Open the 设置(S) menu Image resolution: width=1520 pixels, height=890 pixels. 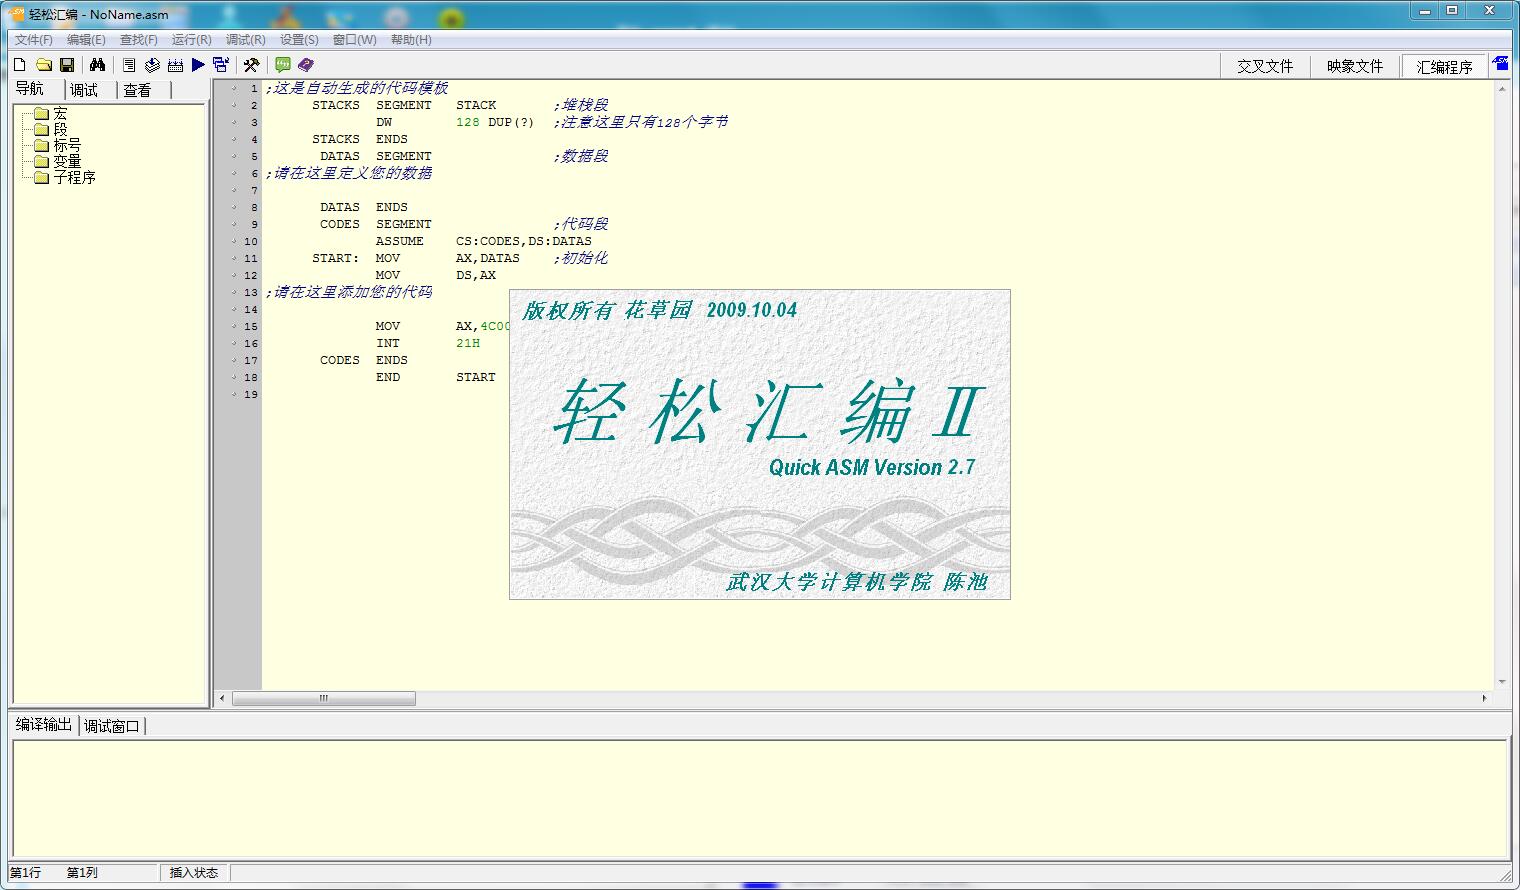[299, 40]
